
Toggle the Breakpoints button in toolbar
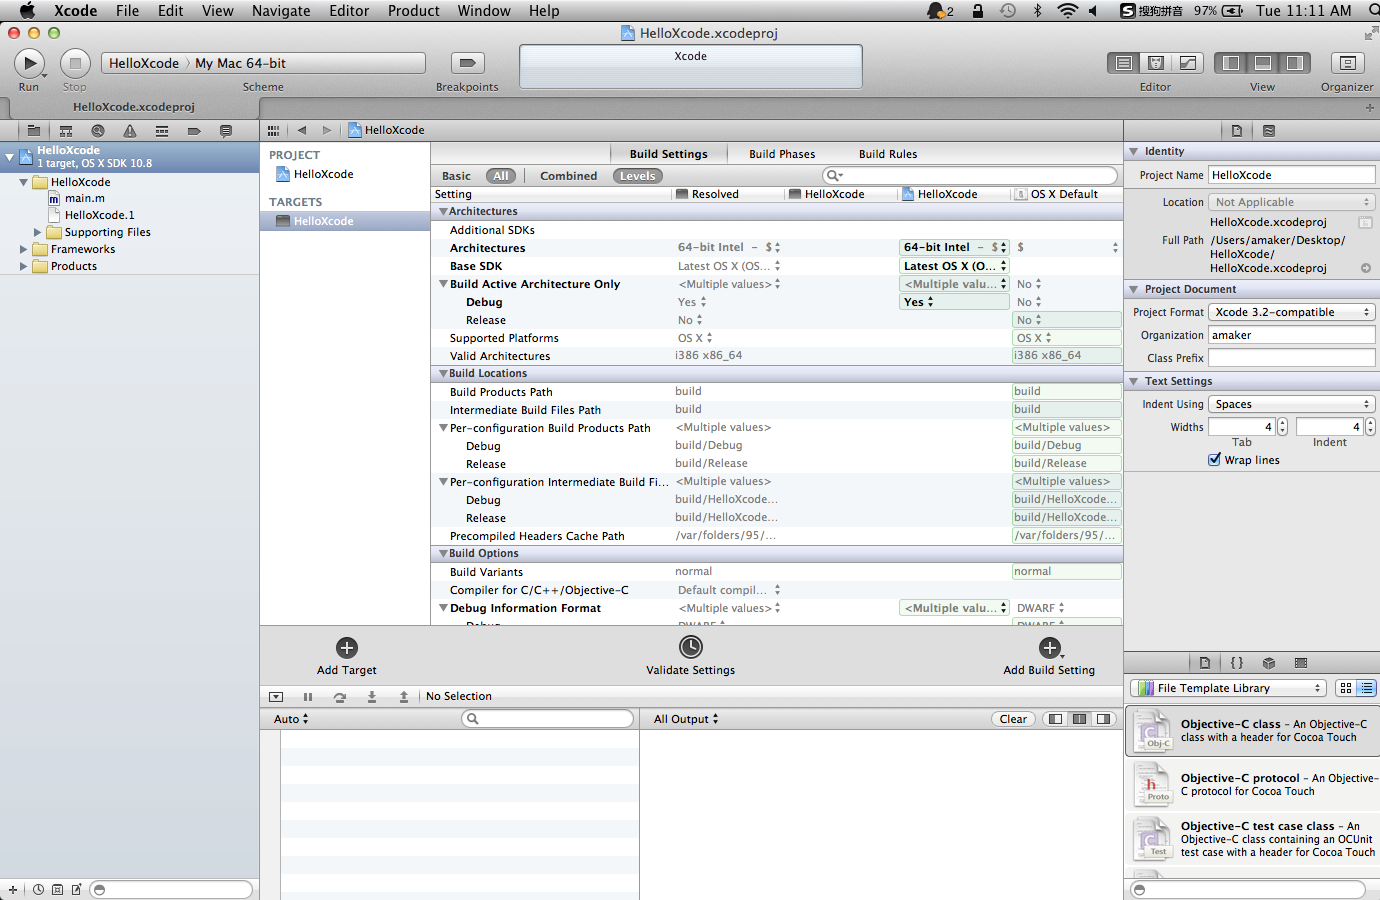(467, 63)
